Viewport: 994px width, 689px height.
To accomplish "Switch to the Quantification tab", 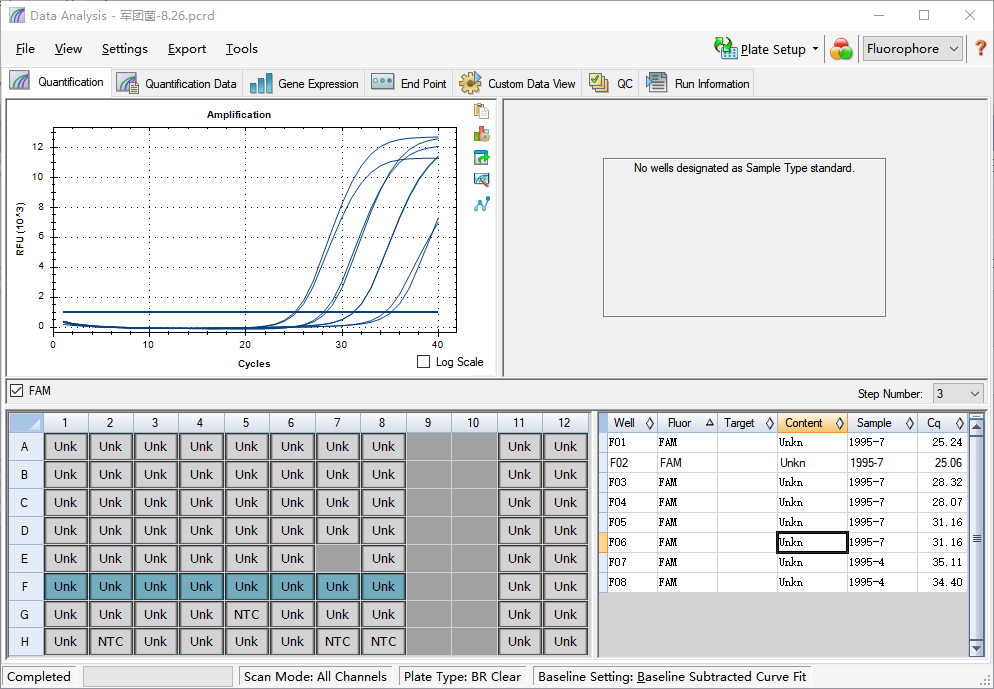I will (x=56, y=82).
